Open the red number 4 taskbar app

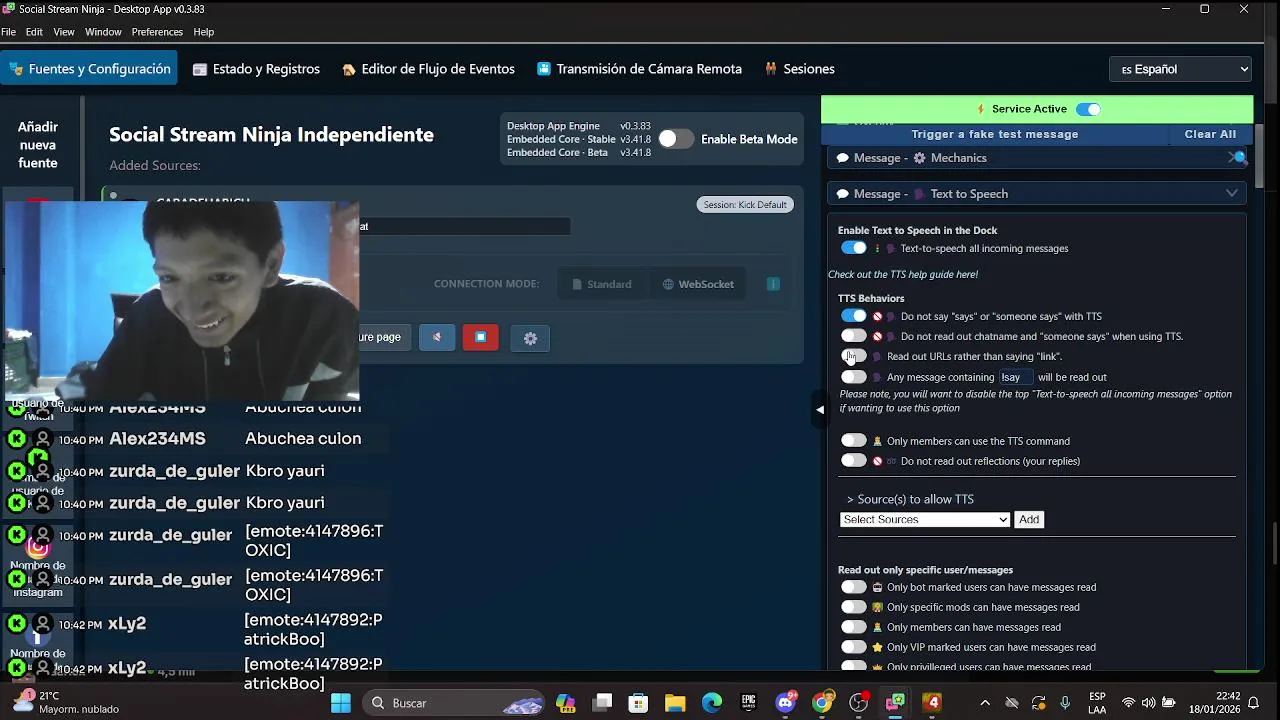tap(932, 703)
